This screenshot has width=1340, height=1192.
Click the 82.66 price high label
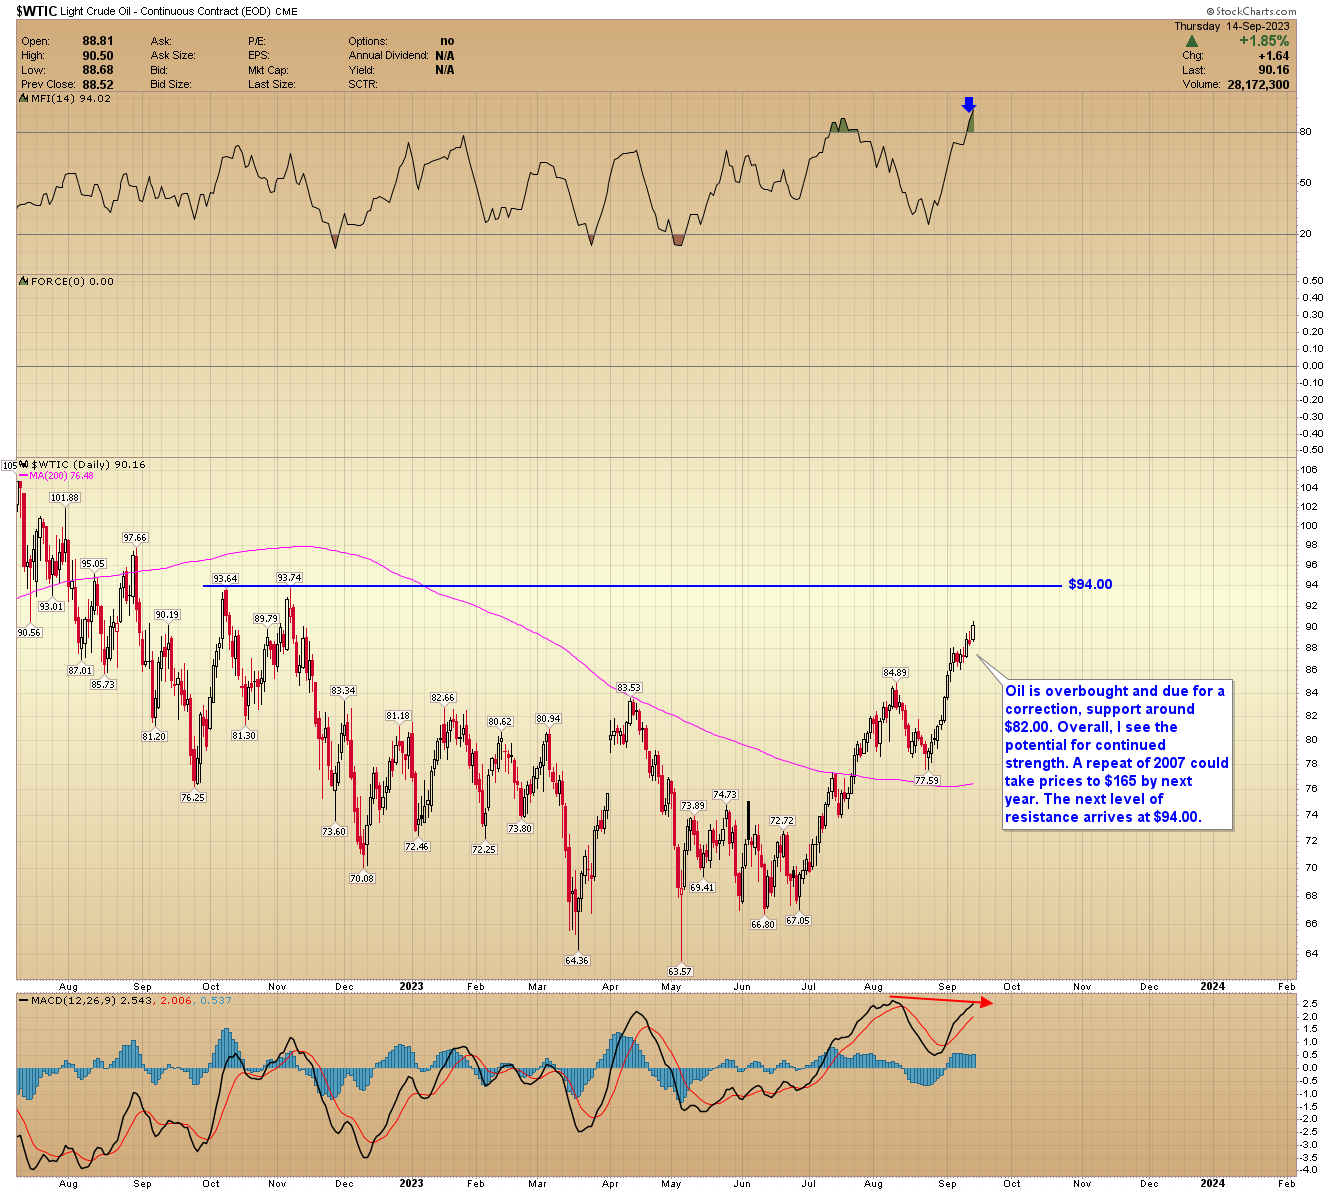pyautogui.click(x=443, y=698)
